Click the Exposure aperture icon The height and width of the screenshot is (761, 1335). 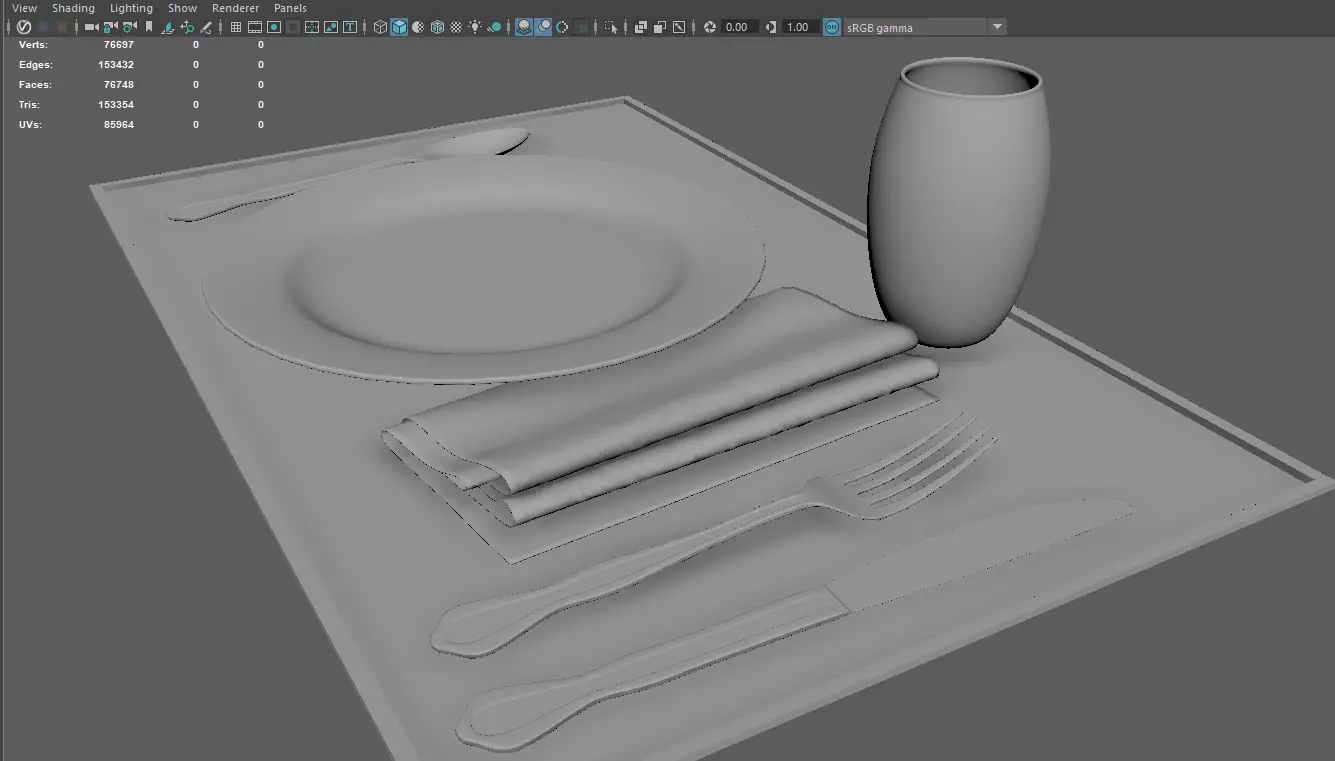[710, 27]
